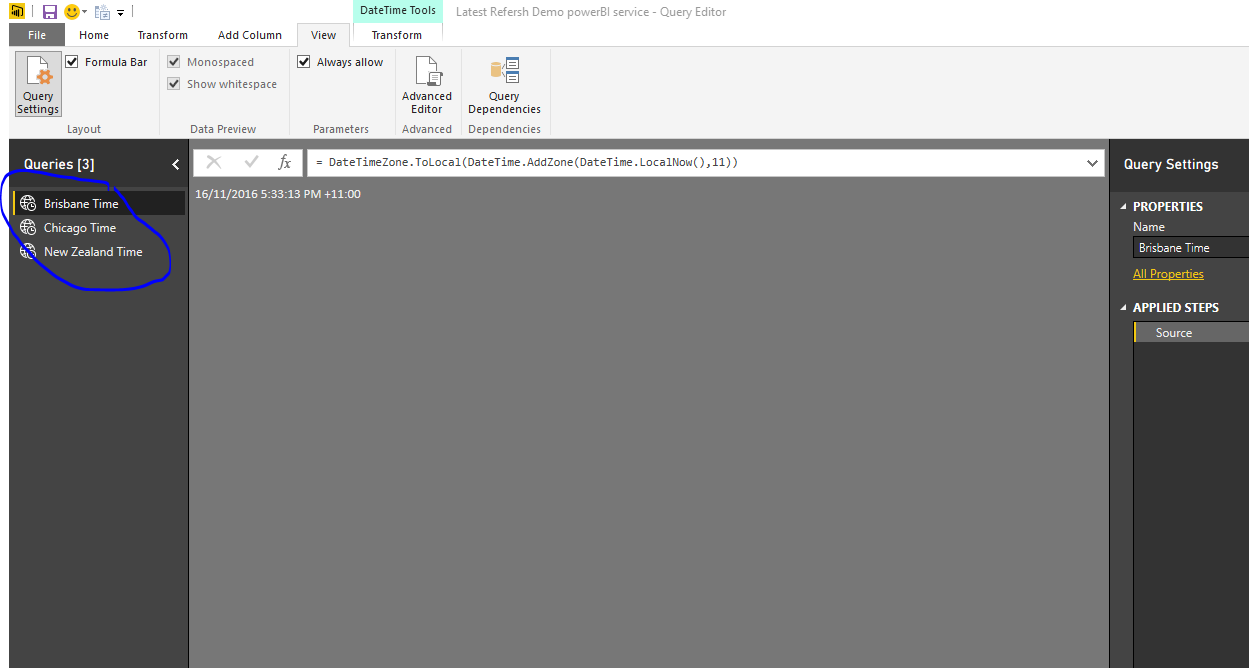Select the Chicago Time query
The image size is (1249, 668).
point(99,227)
